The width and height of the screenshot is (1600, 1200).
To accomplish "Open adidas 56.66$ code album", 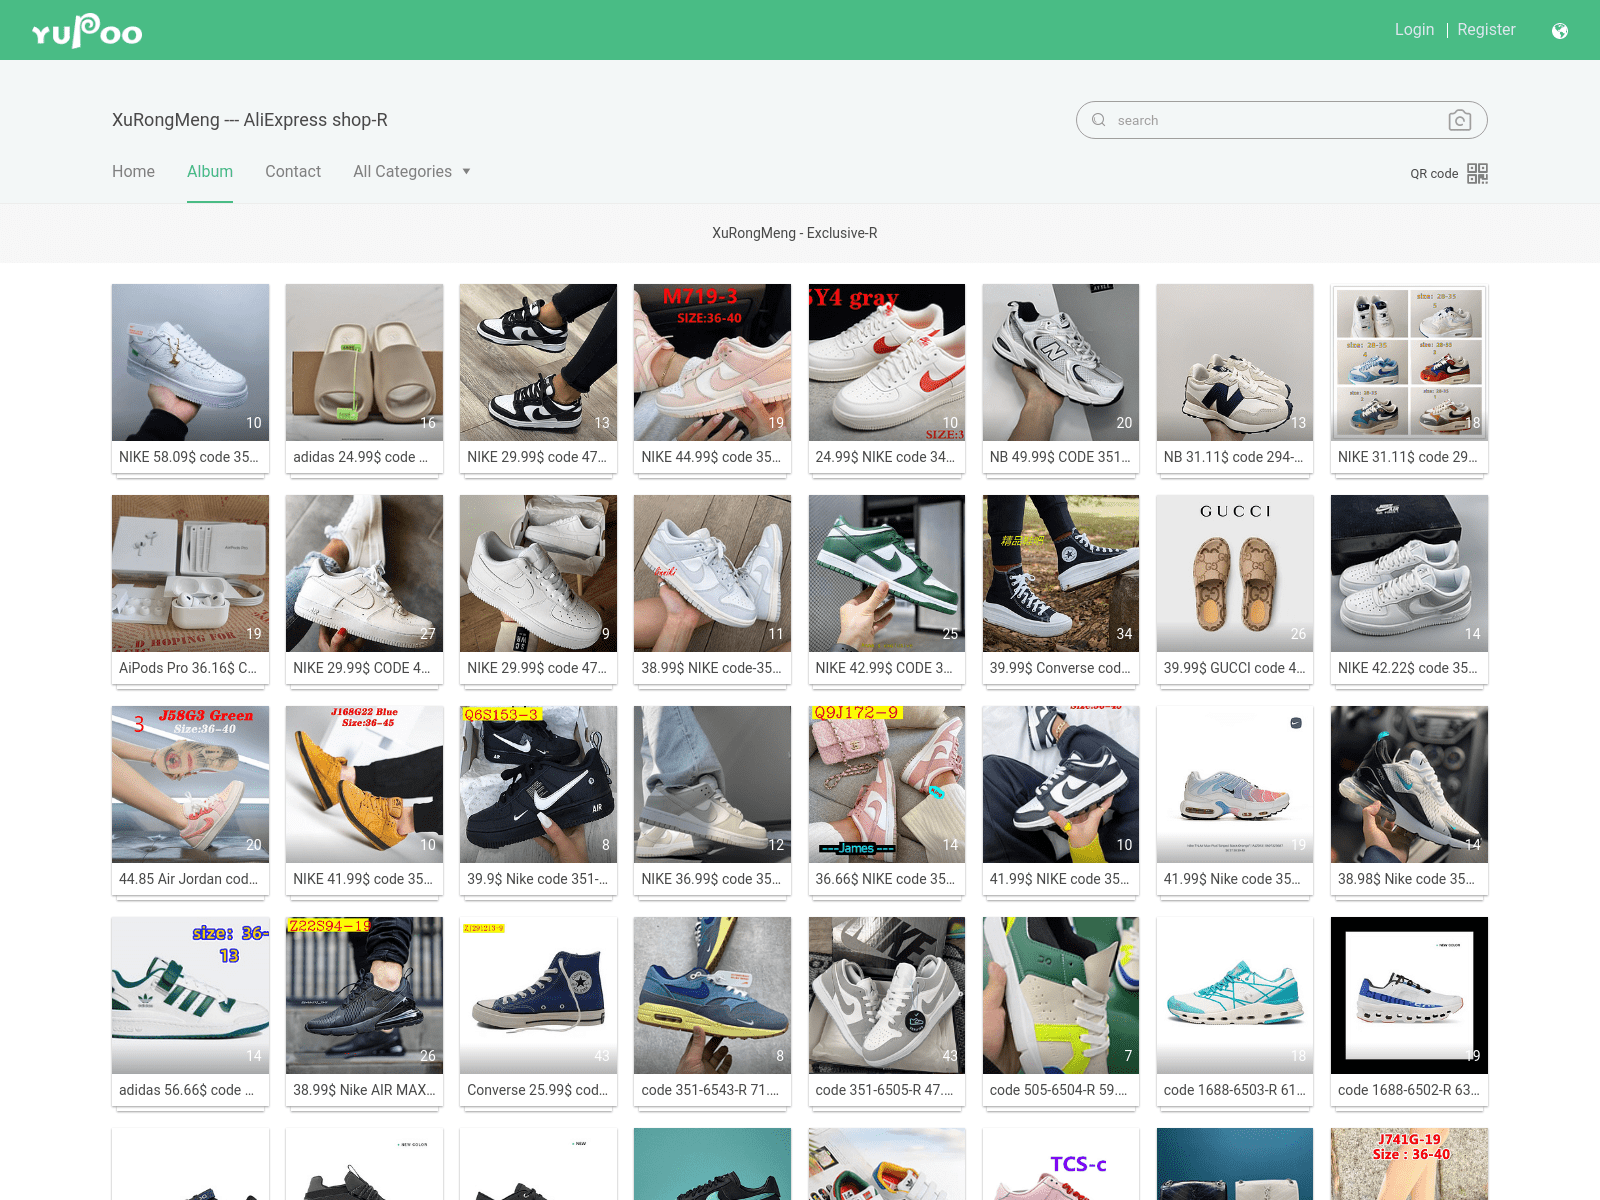I will point(190,1012).
